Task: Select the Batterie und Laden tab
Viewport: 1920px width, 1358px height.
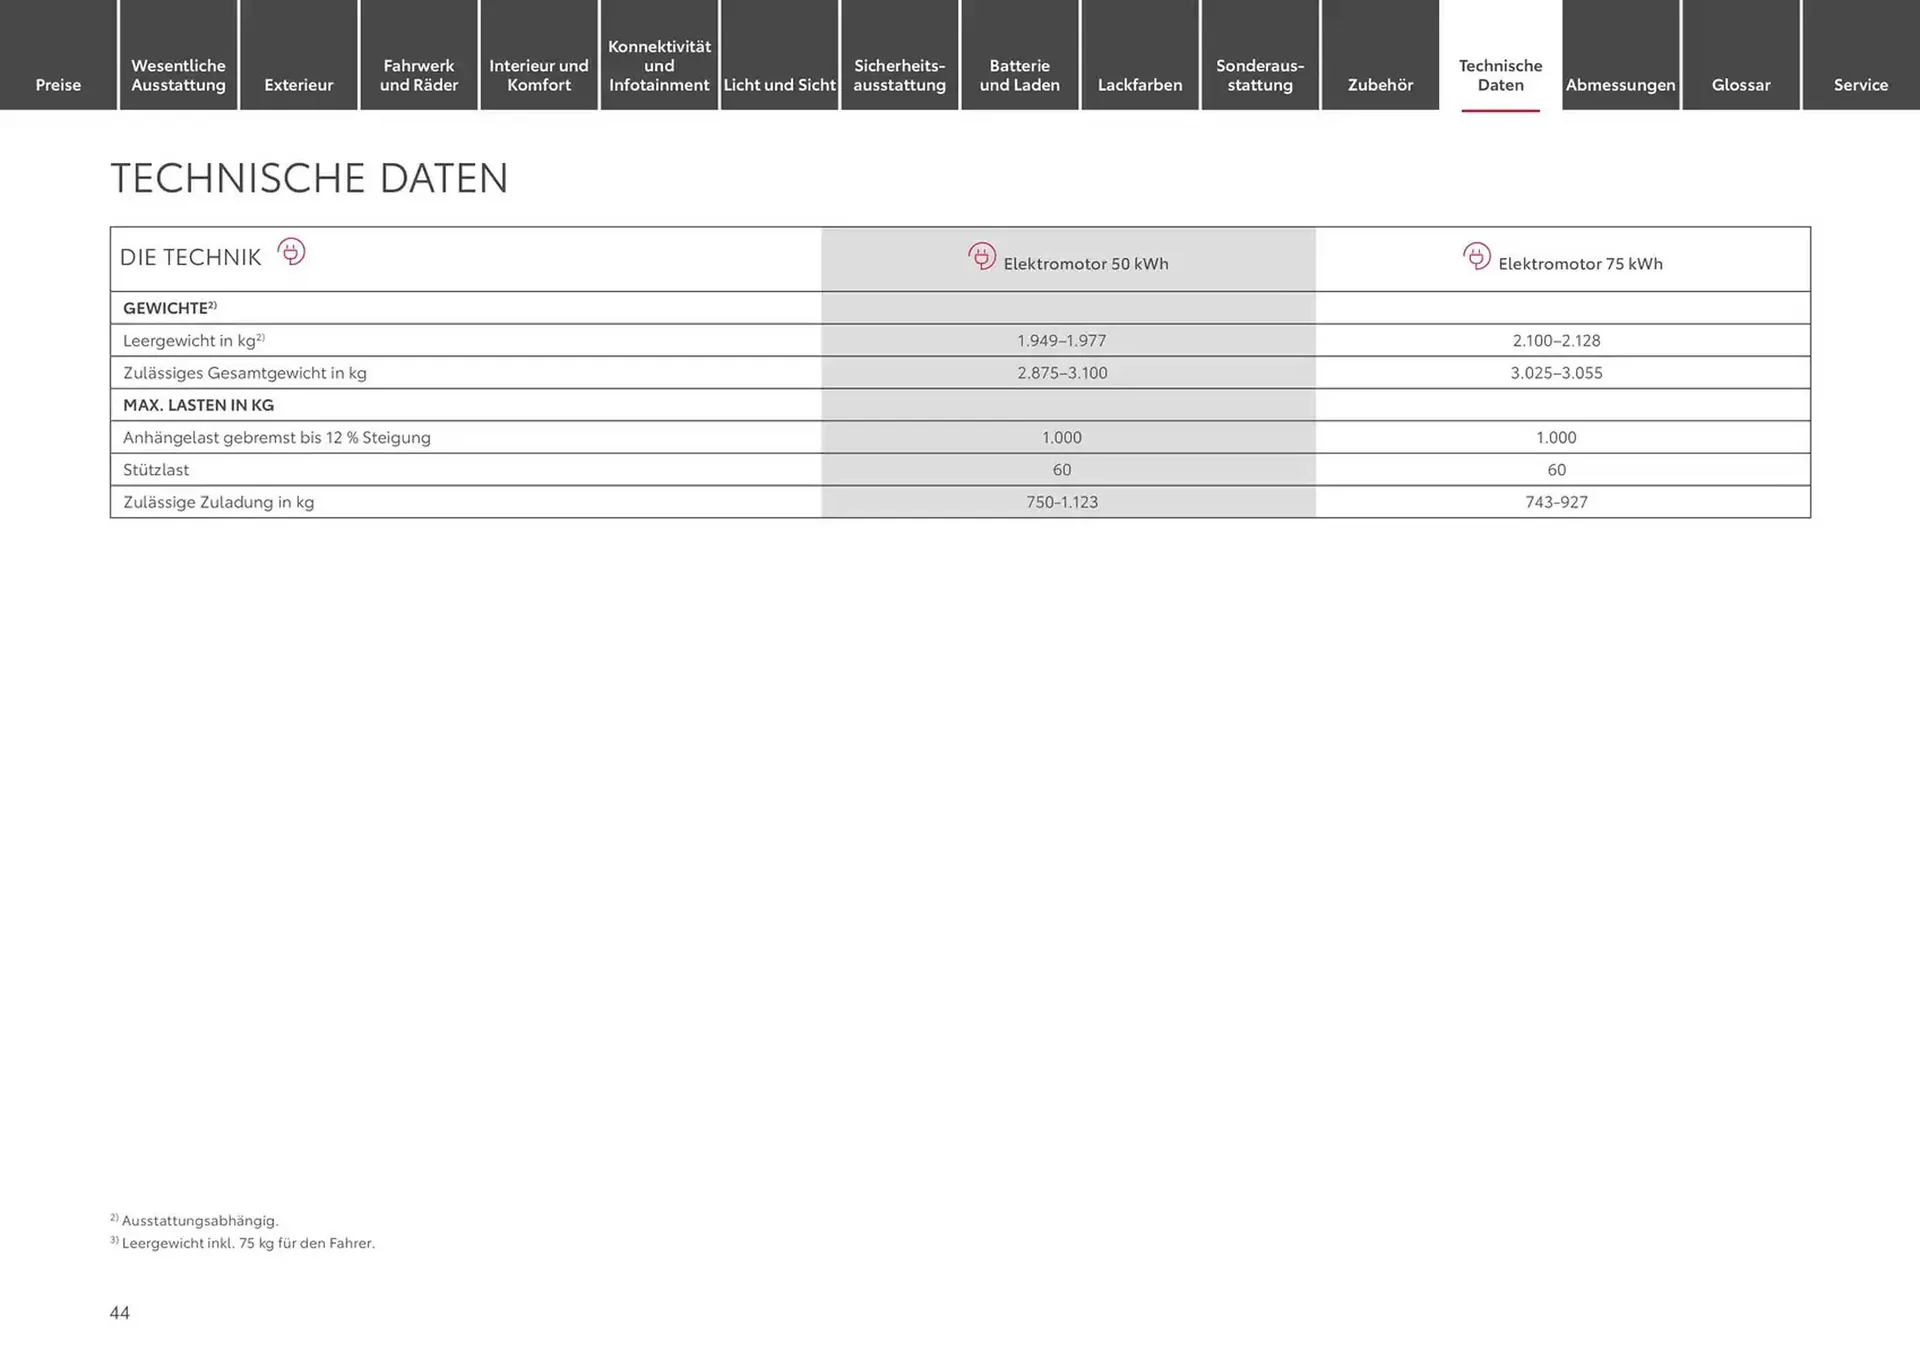Action: pos(1019,75)
